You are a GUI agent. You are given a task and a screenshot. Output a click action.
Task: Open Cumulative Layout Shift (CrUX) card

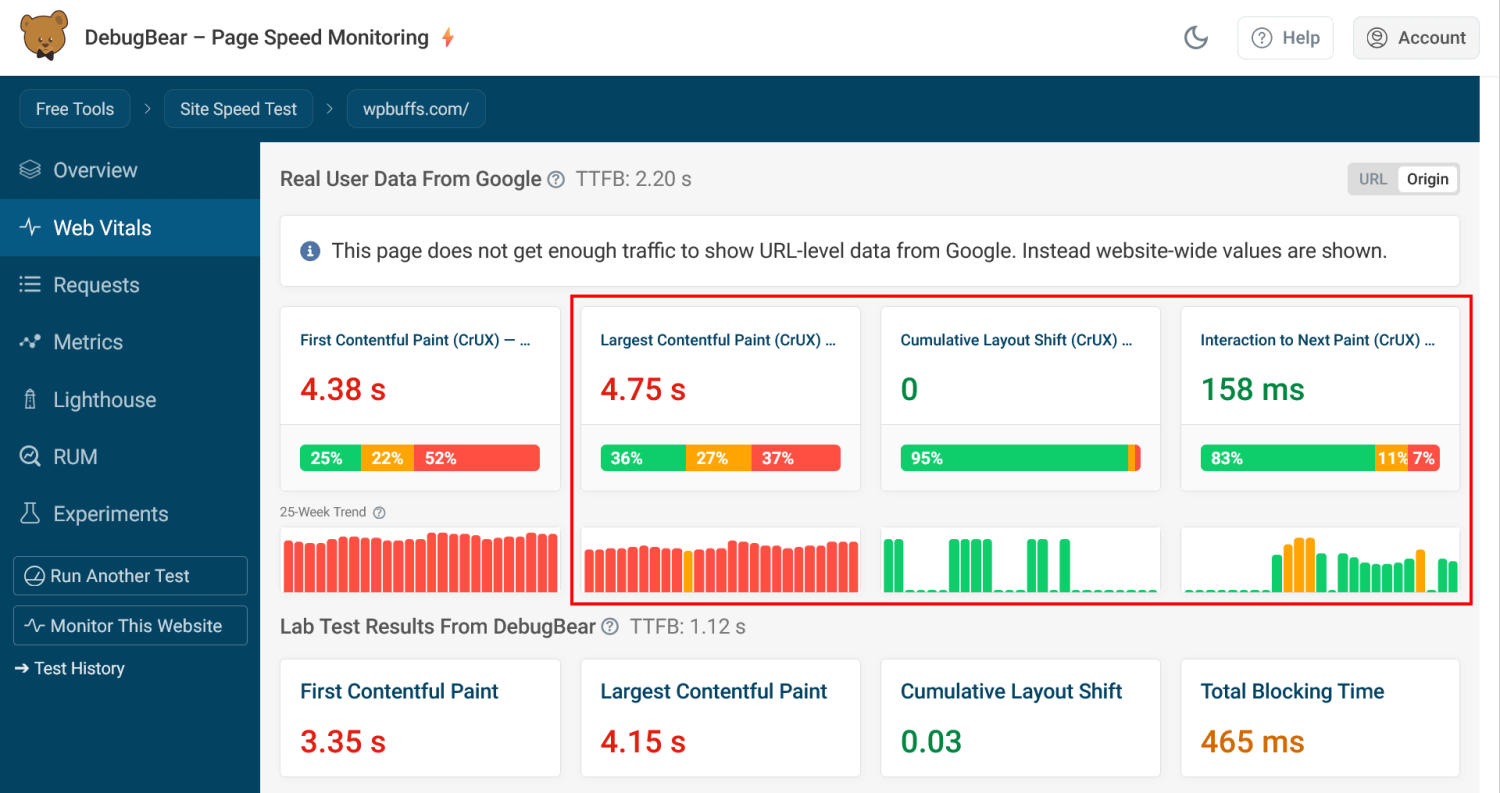1020,398
